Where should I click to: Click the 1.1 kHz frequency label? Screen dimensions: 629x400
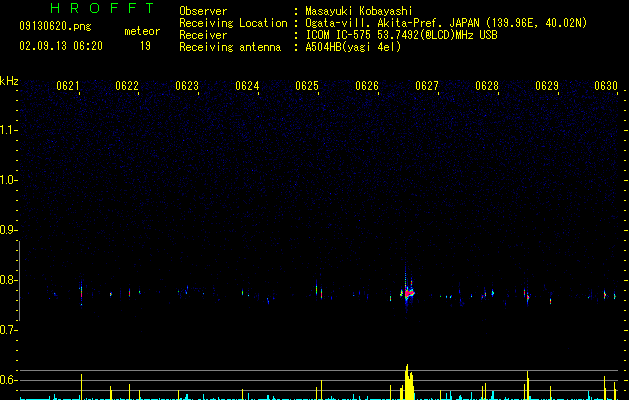click(x=8, y=130)
